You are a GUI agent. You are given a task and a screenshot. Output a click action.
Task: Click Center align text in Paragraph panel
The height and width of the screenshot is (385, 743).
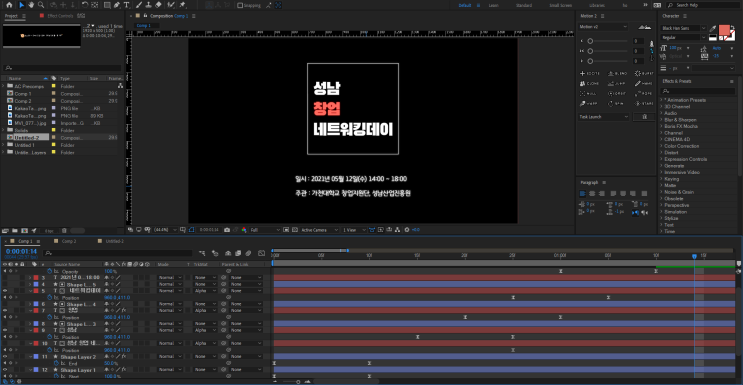[592, 193]
